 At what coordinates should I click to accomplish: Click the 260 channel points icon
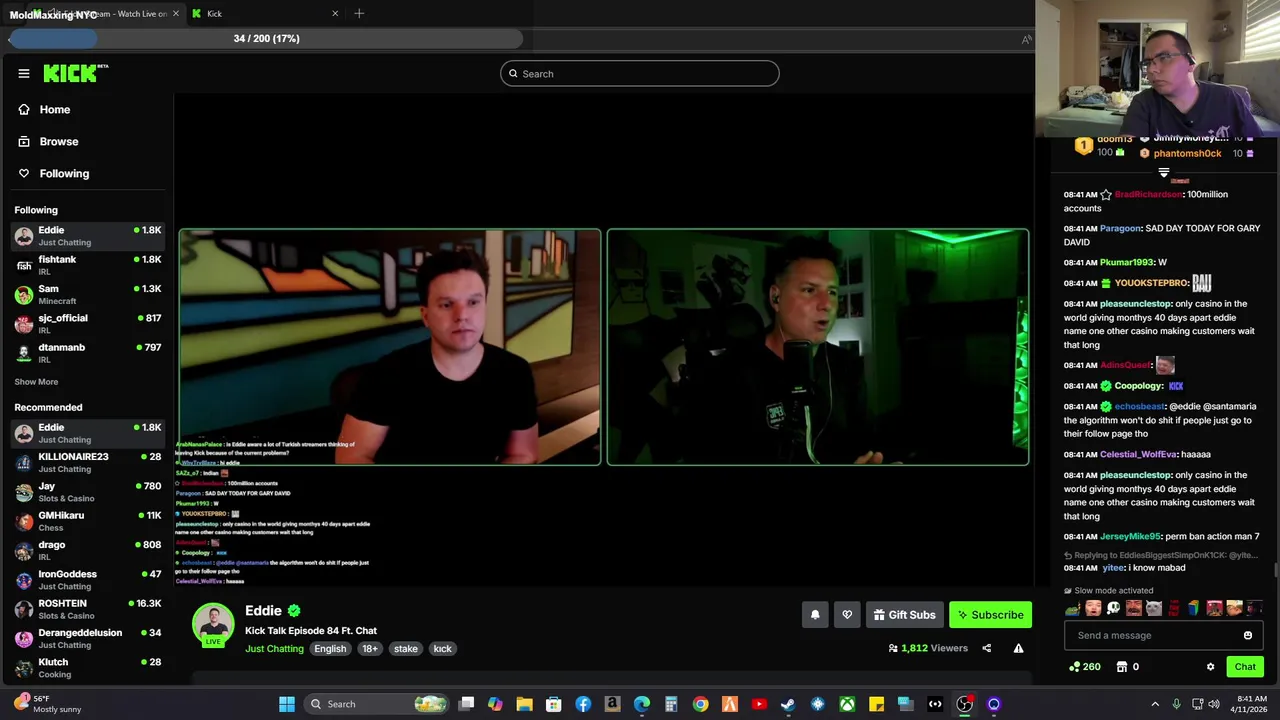1085,667
